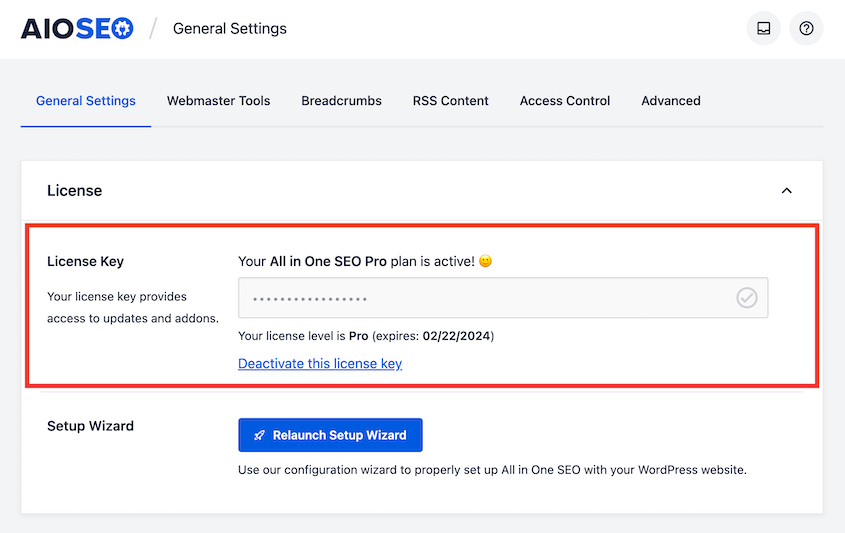Click Deactivate this license key link

click(x=320, y=364)
